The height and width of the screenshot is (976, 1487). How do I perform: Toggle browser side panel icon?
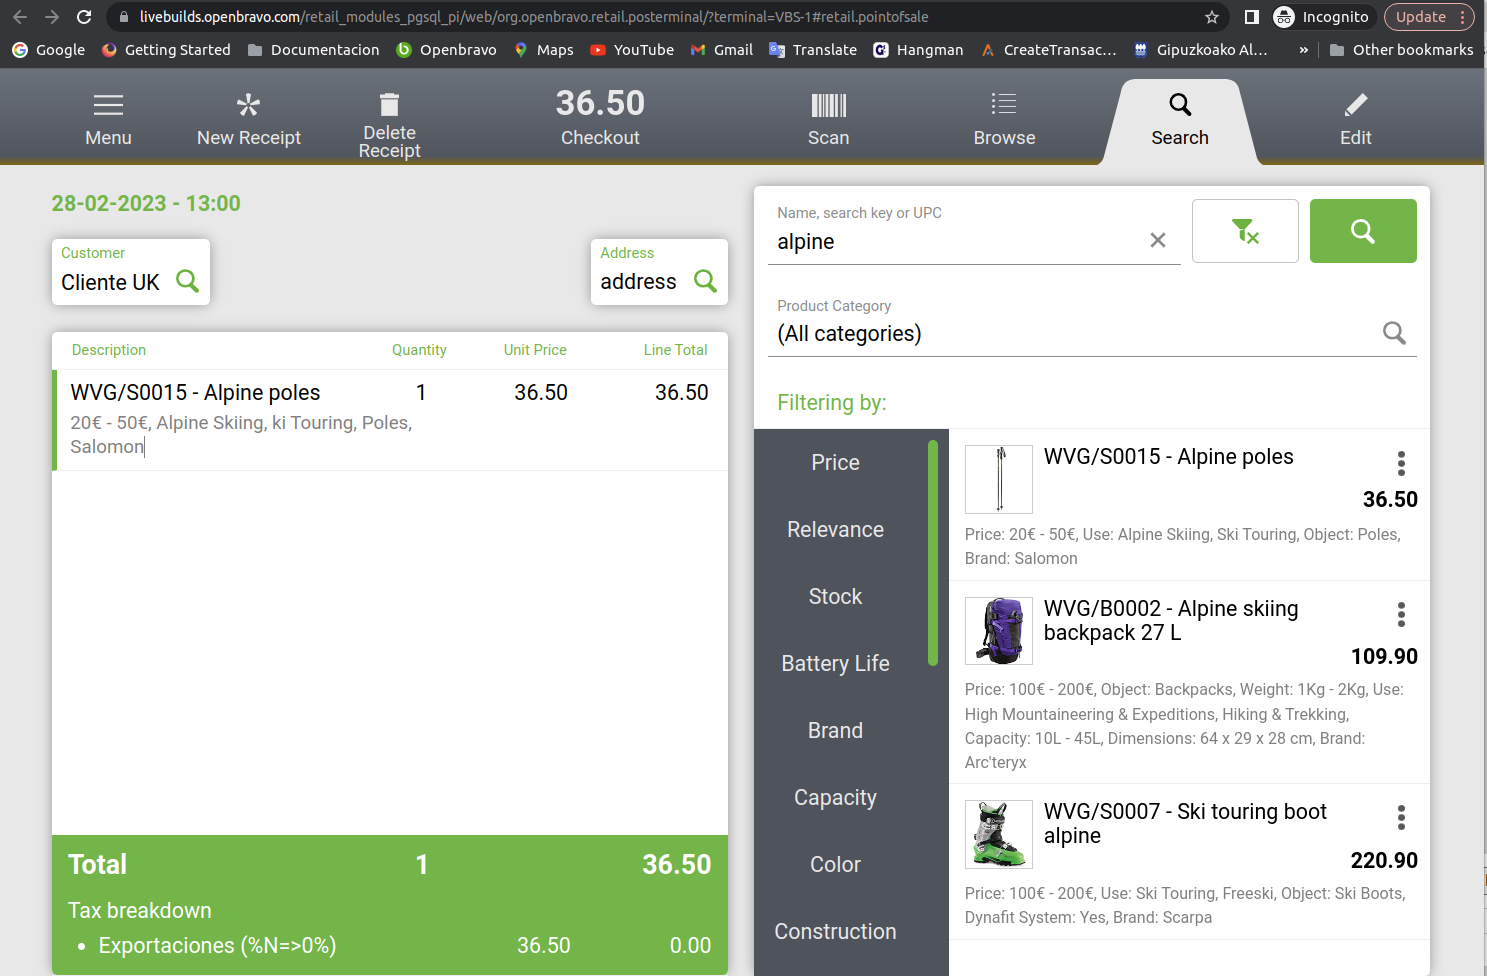click(1251, 17)
